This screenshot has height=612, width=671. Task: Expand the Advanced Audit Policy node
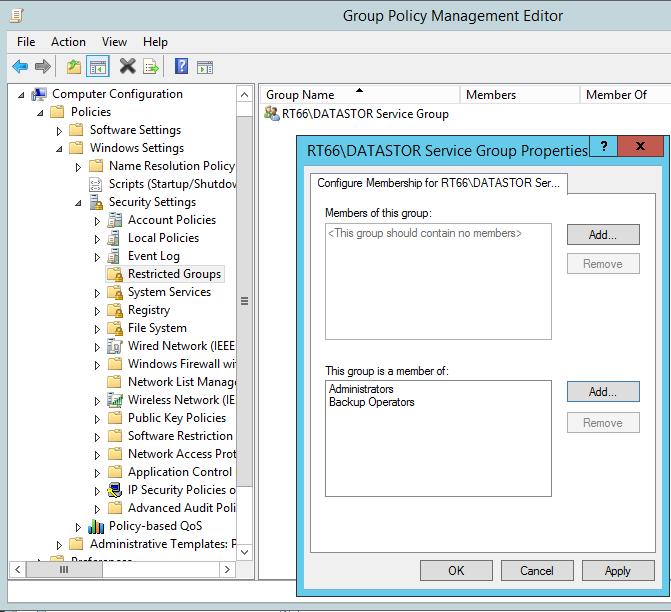97,508
